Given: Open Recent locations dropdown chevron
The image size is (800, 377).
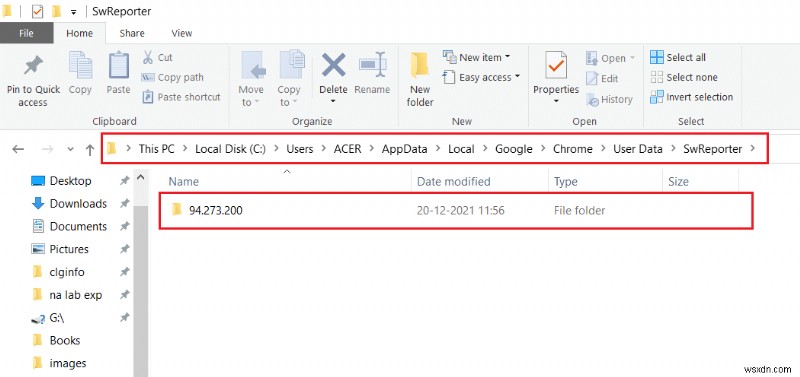Looking at the screenshot, I should tap(71, 149).
